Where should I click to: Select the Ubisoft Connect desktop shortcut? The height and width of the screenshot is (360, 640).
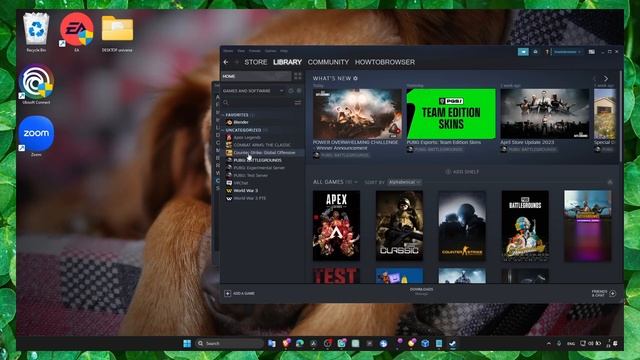tap(36, 85)
